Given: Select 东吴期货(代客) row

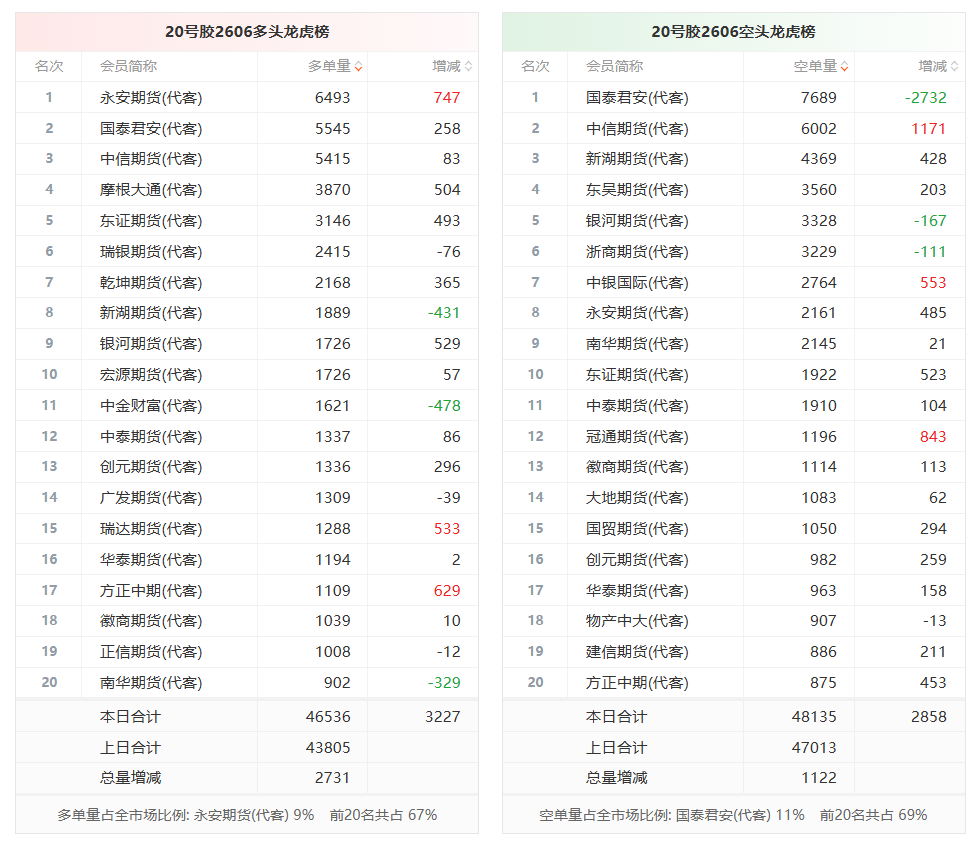Looking at the screenshot, I should [x=734, y=190].
